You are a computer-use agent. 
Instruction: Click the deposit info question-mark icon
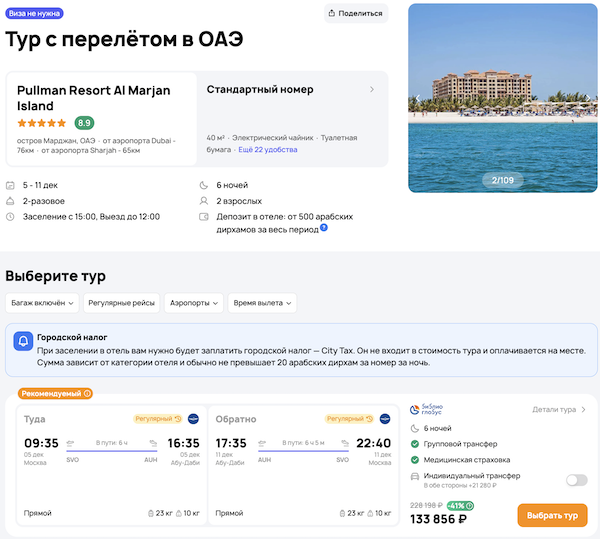(324, 229)
